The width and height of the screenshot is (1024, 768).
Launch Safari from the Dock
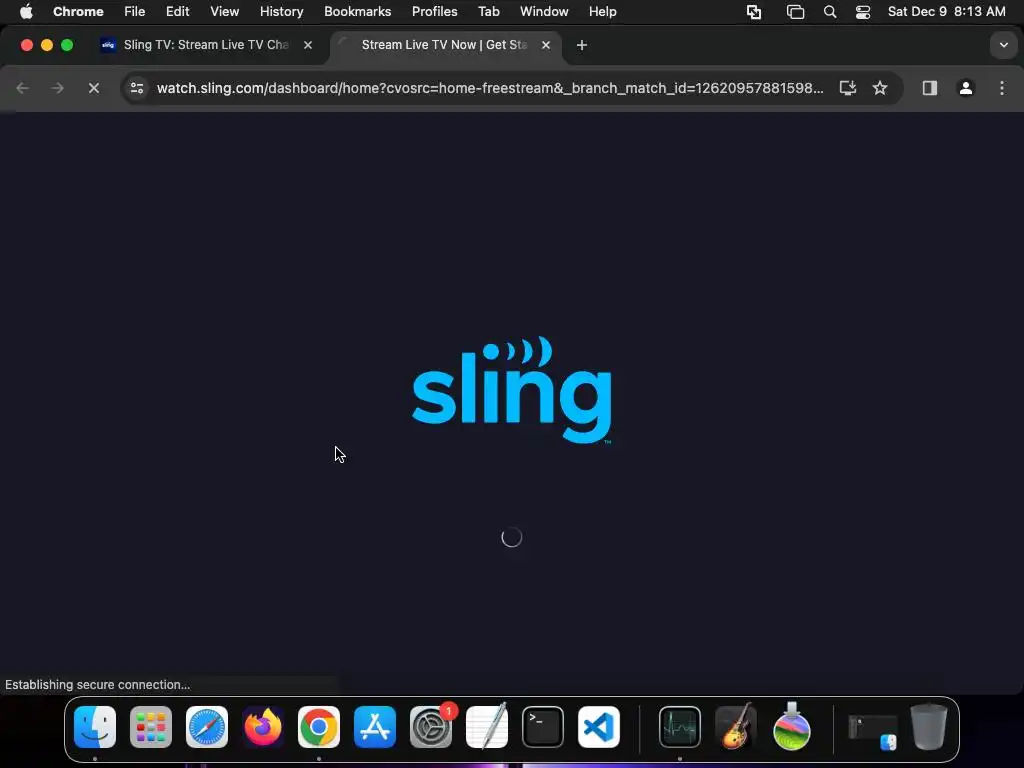tap(207, 727)
